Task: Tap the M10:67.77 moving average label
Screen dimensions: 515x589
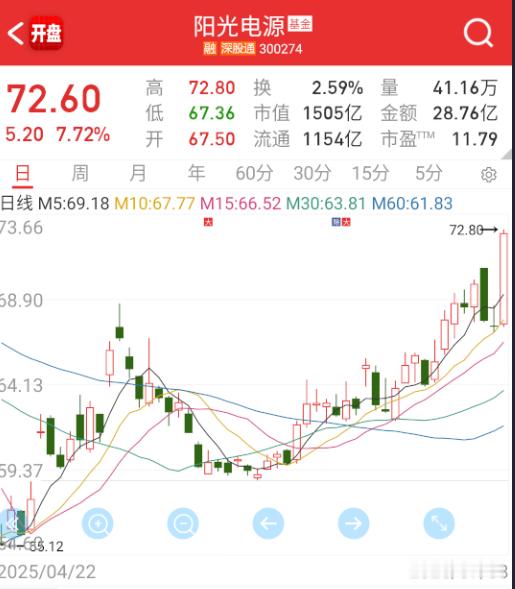Action: [x=154, y=204]
